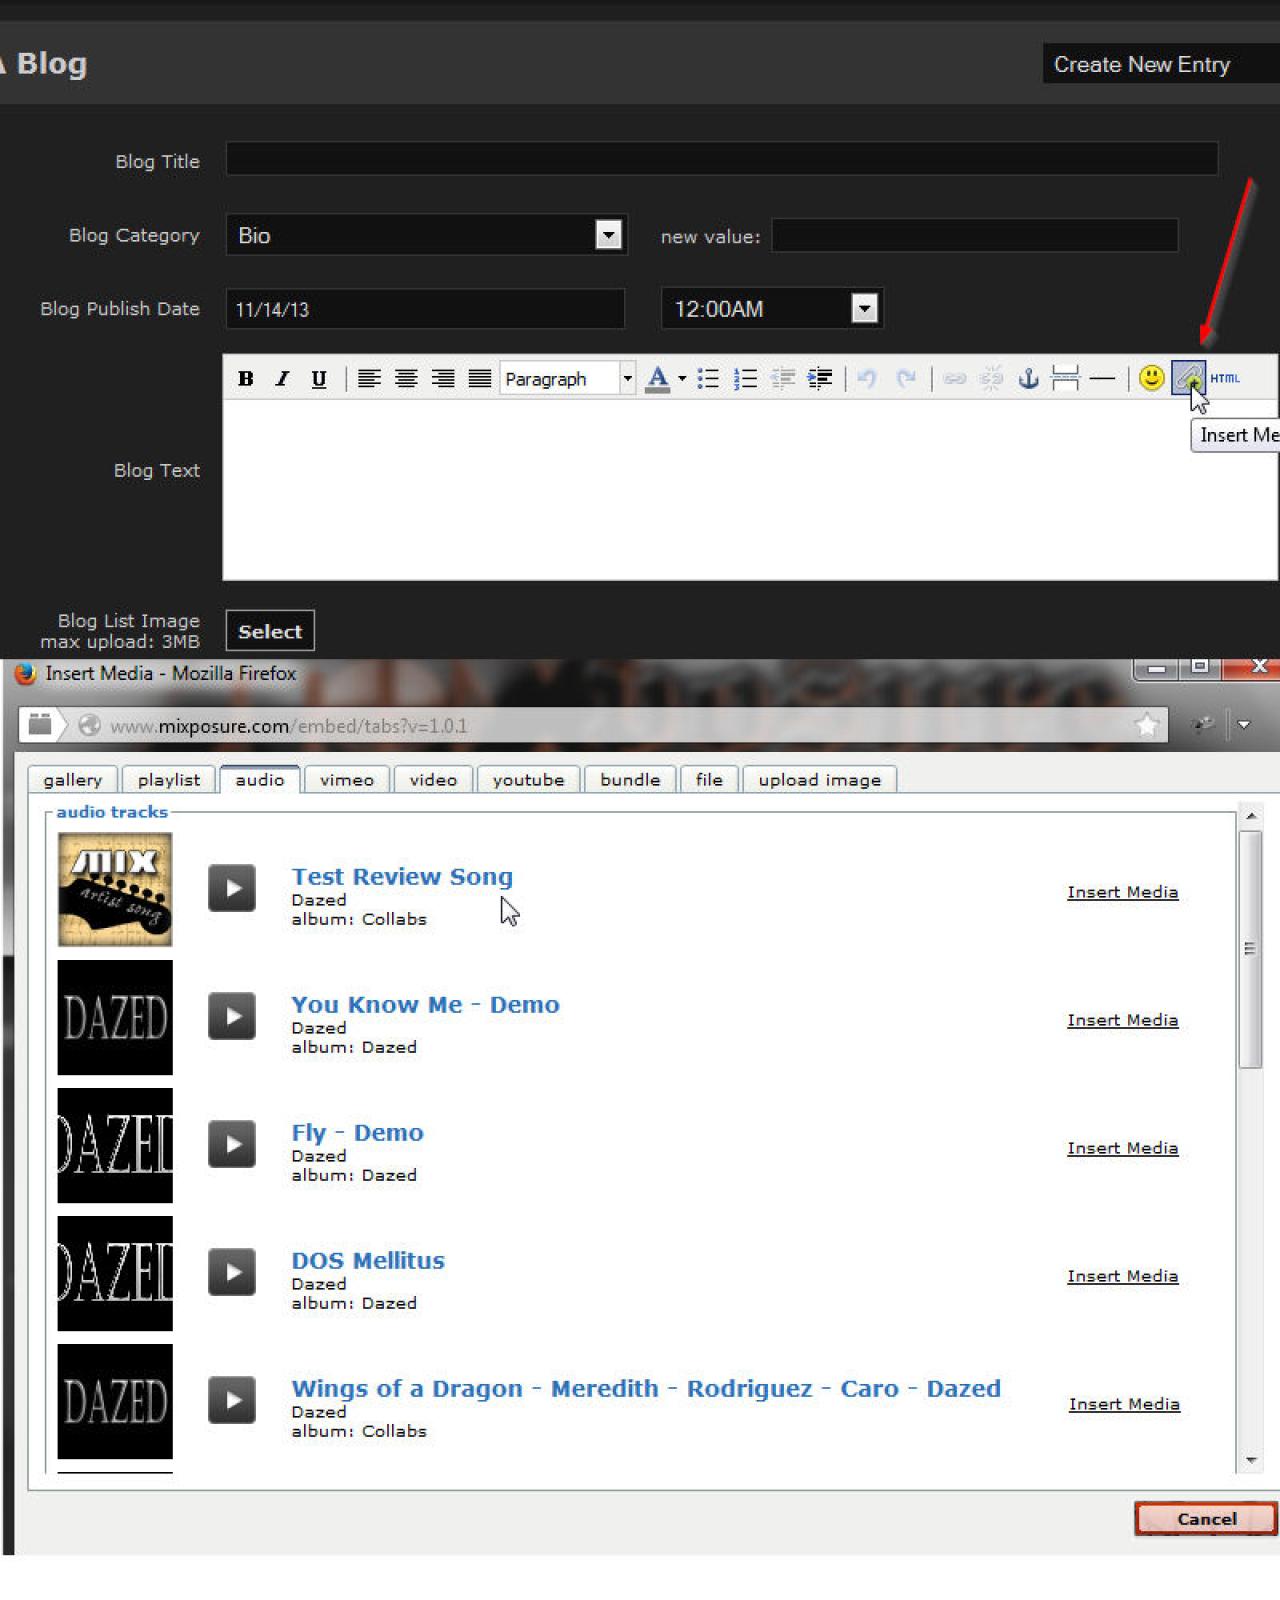Click the align center icon
Image resolution: width=1280 pixels, height=1600 pixels.
click(x=406, y=379)
